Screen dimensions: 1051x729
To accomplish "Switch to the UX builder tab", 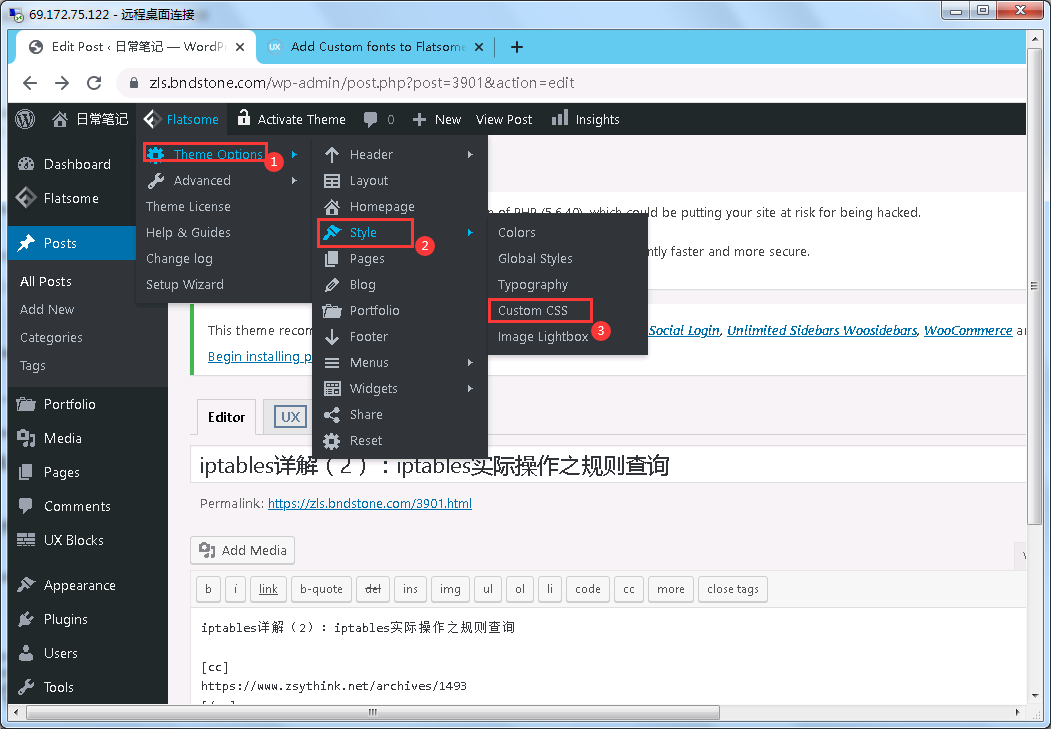I will (290, 417).
